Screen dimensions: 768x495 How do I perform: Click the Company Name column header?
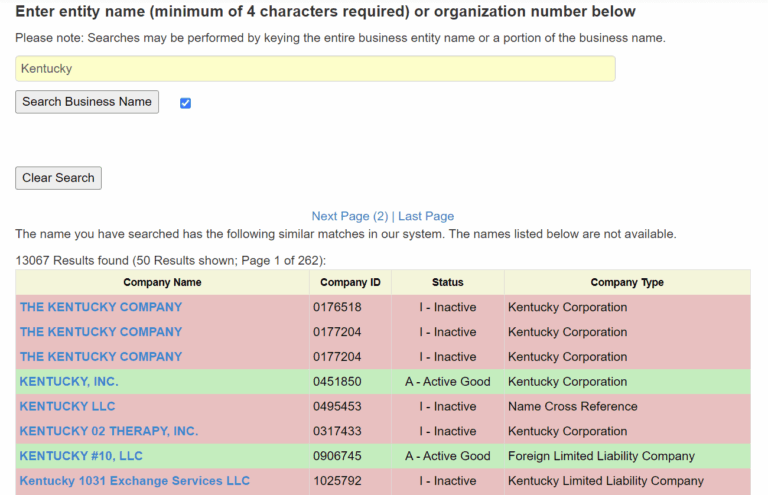coord(162,282)
